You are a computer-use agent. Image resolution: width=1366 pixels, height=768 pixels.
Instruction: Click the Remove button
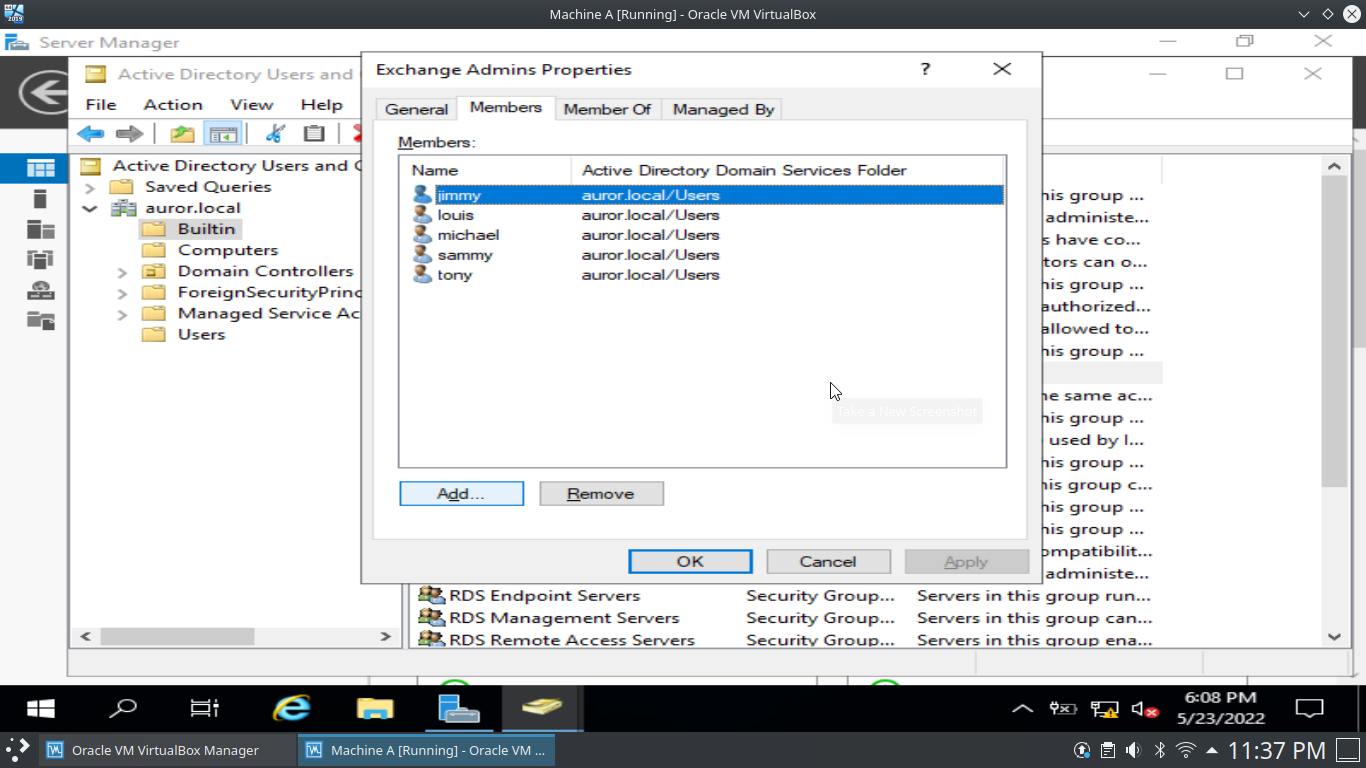[x=601, y=494]
